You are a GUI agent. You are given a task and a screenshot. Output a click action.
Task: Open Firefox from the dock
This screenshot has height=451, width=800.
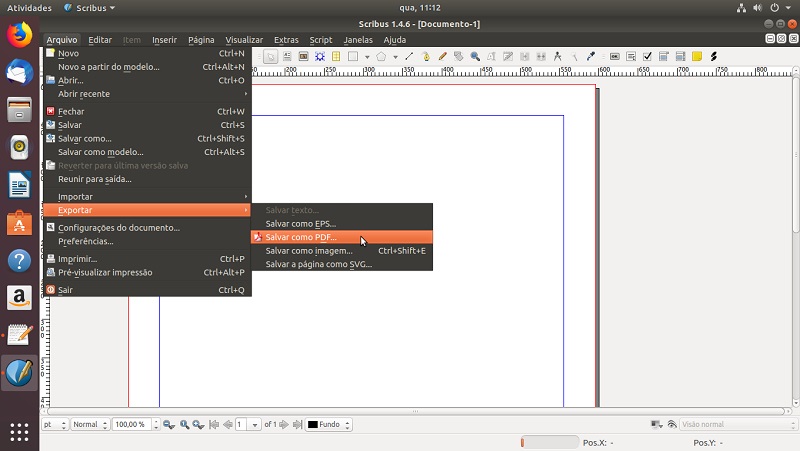pyautogui.click(x=19, y=35)
